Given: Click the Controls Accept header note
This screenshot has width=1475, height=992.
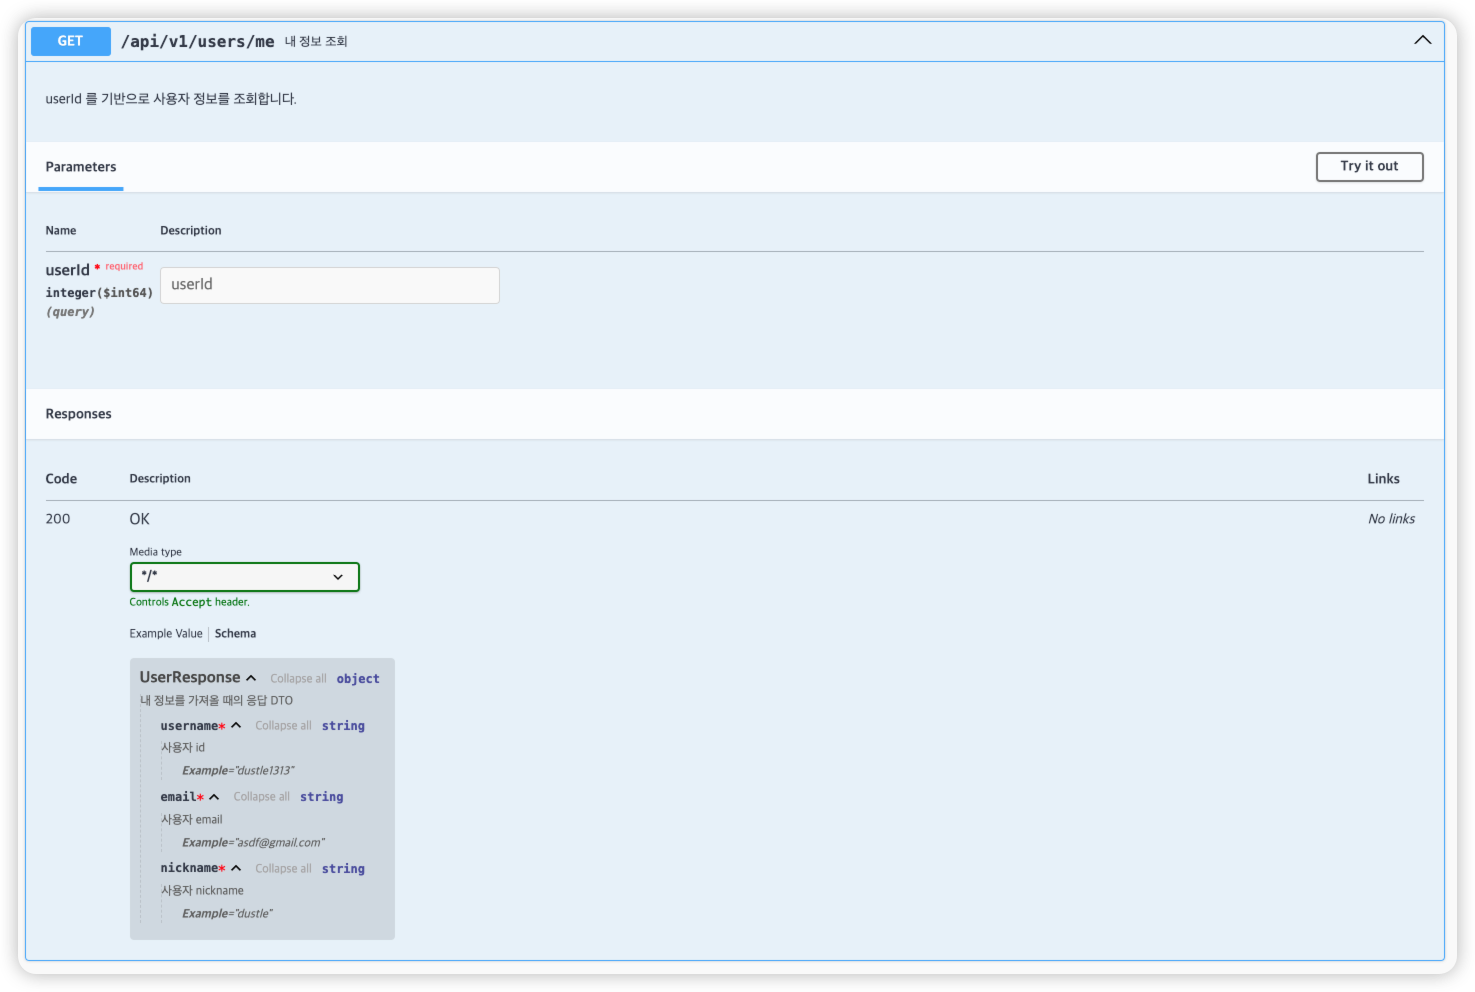Looking at the screenshot, I should coord(189,602).
